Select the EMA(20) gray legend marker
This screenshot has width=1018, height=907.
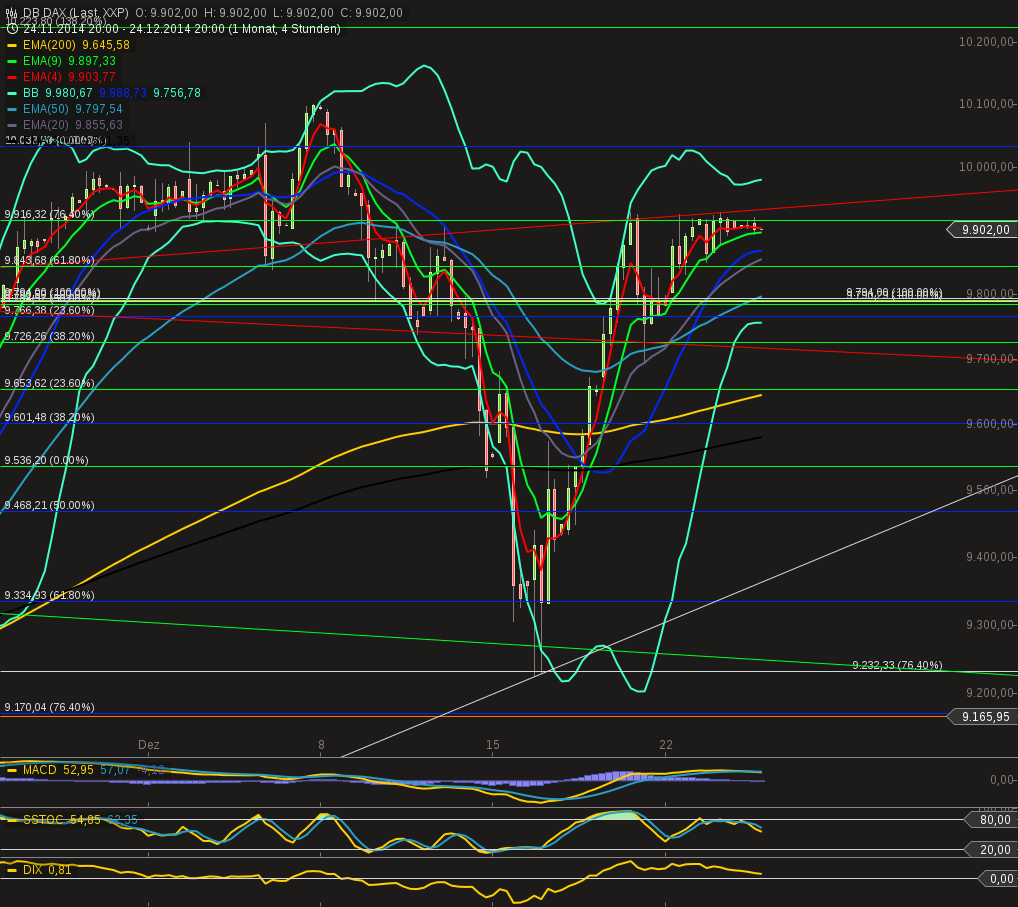point(12,125)
